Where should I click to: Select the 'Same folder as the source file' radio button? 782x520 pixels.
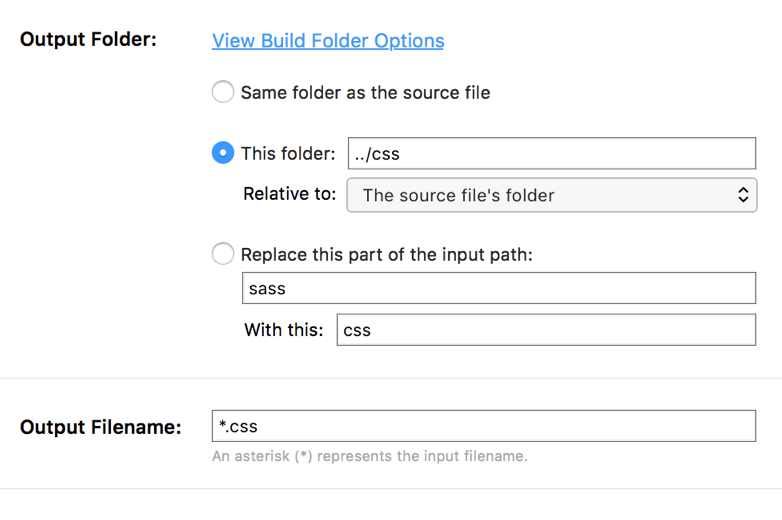(223, 93)
